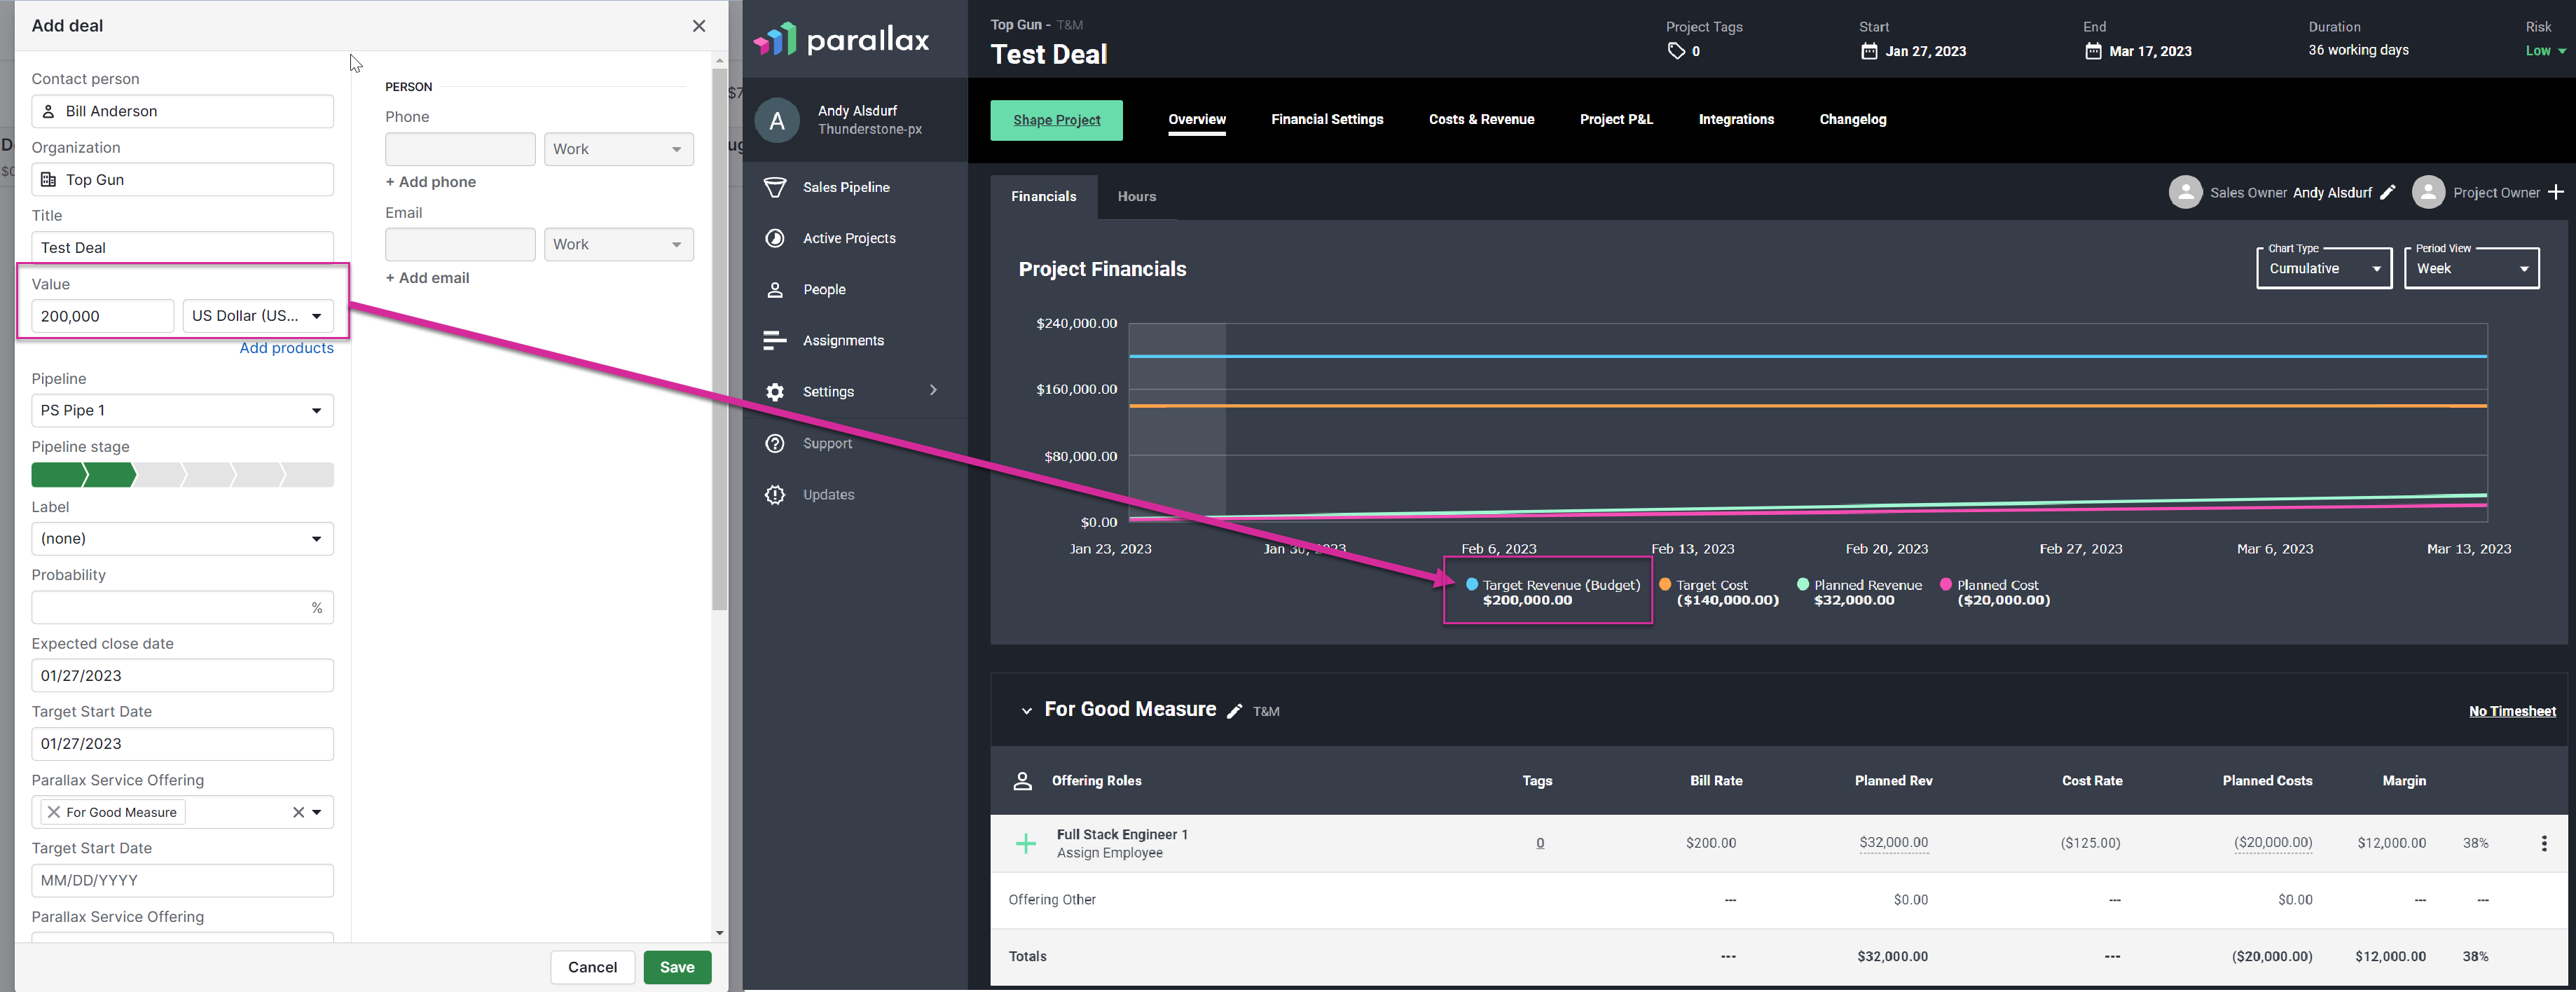
Task: Add employee to Full Stack Engineer 1
Action: coord(1026,843)
